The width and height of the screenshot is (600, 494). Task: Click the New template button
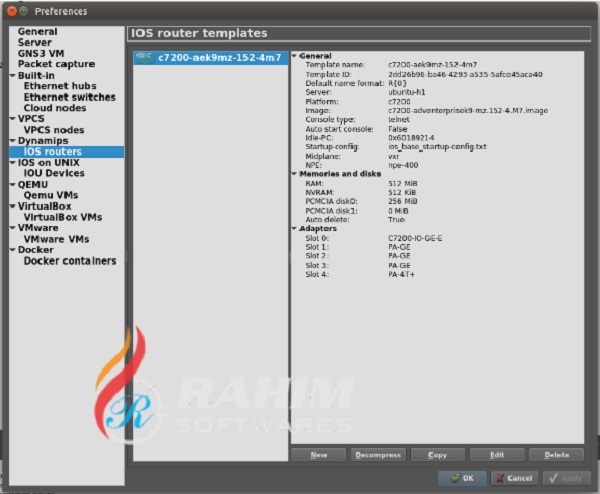click(319, 455)
